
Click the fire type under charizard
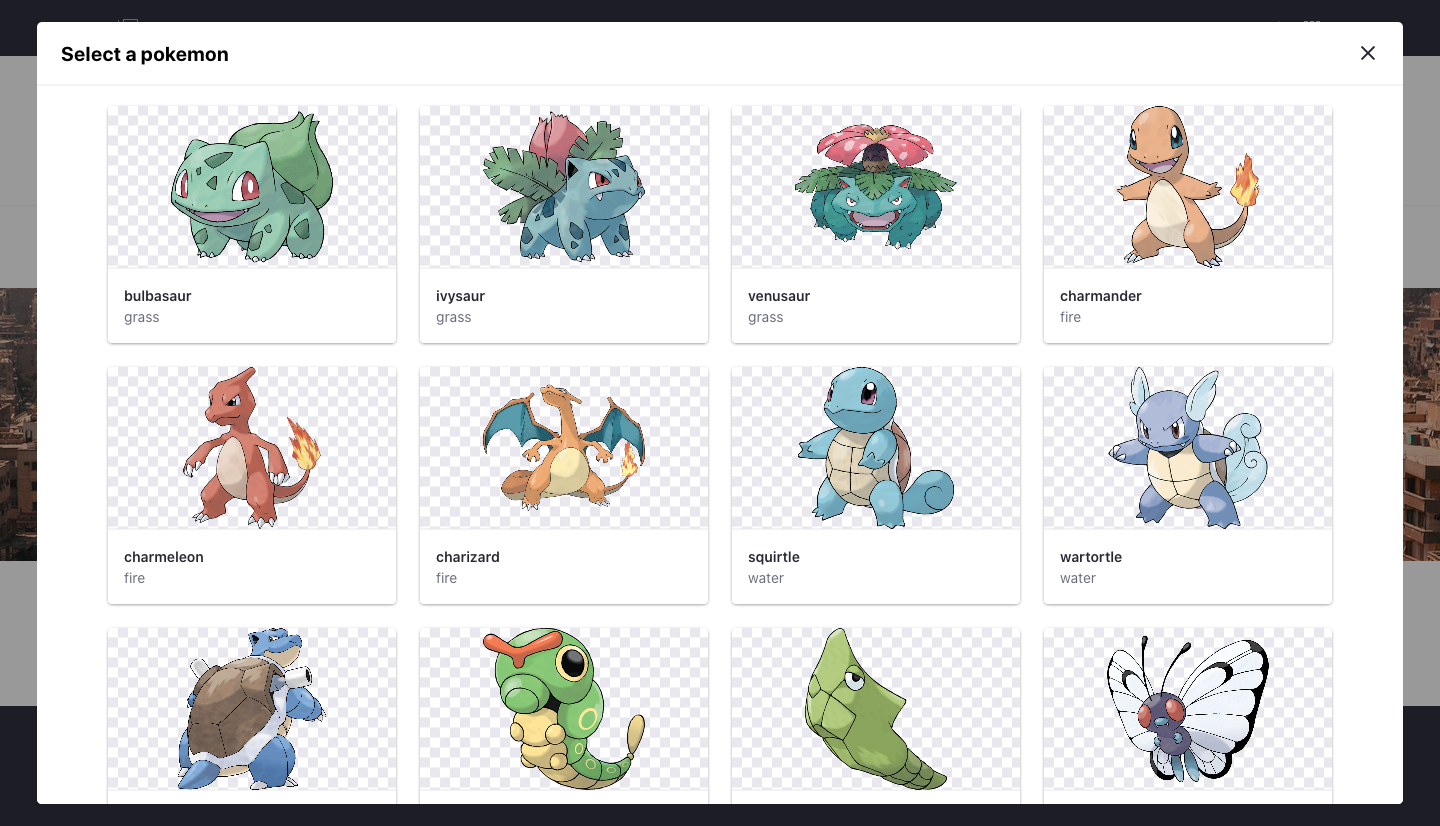tap(447, 578)
